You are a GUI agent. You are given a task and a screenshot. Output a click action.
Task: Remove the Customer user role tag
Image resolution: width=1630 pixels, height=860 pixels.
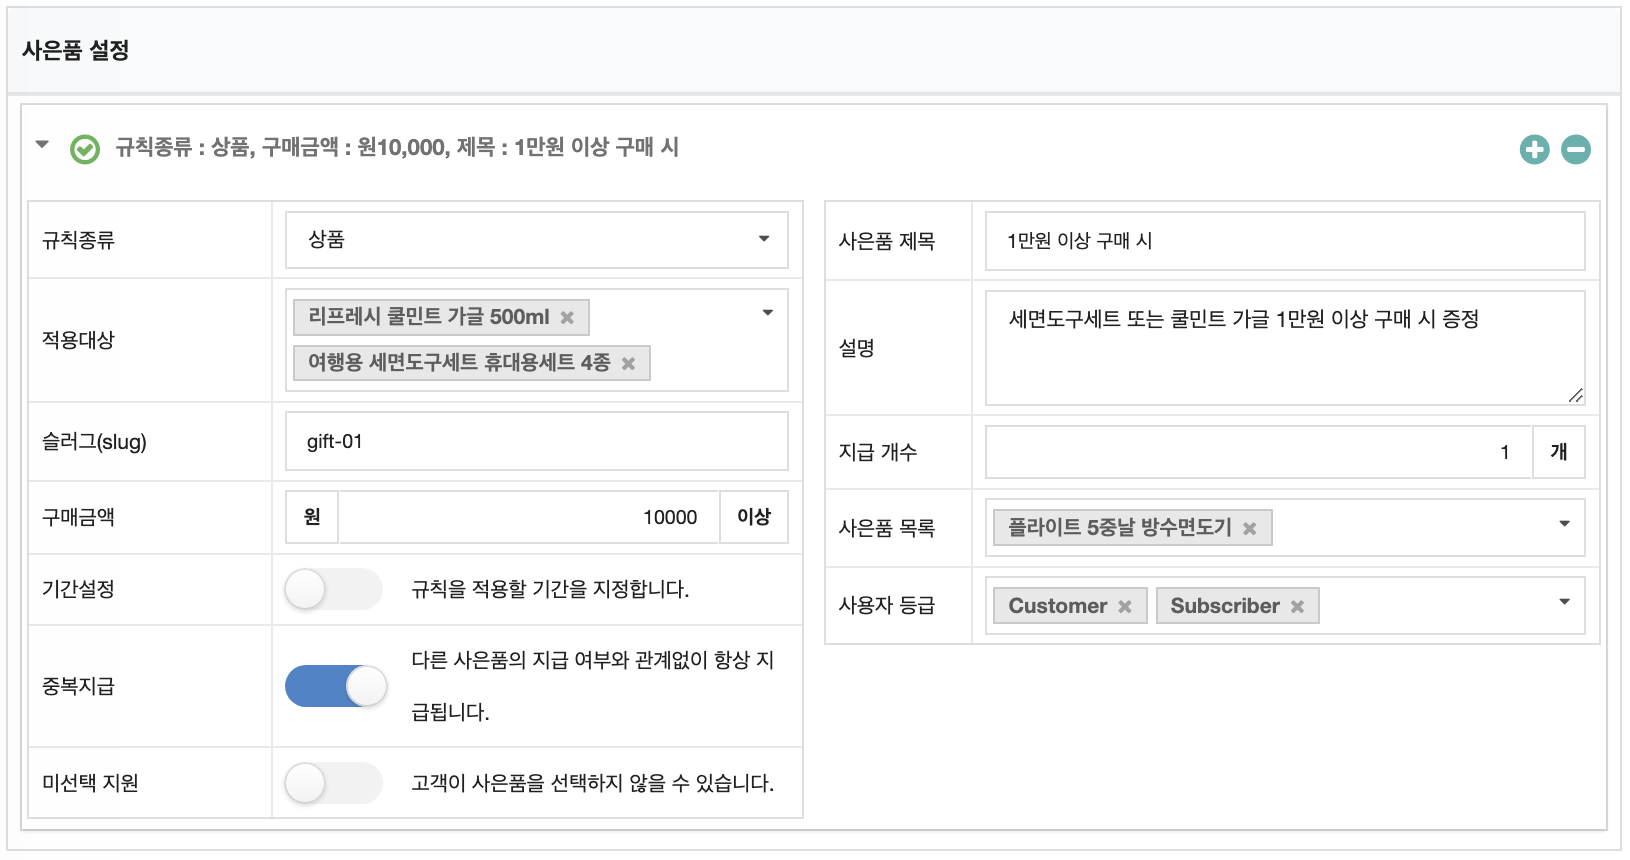point(1125,607)
